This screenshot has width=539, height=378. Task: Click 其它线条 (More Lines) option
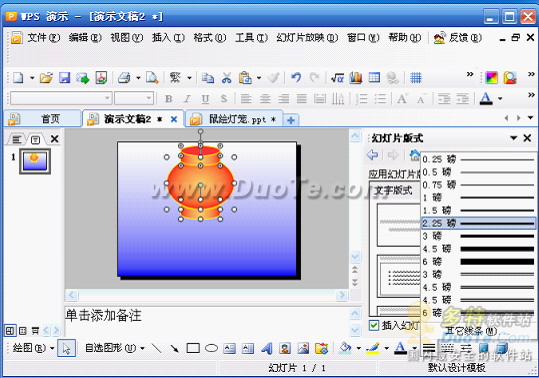tap(471, 331)
